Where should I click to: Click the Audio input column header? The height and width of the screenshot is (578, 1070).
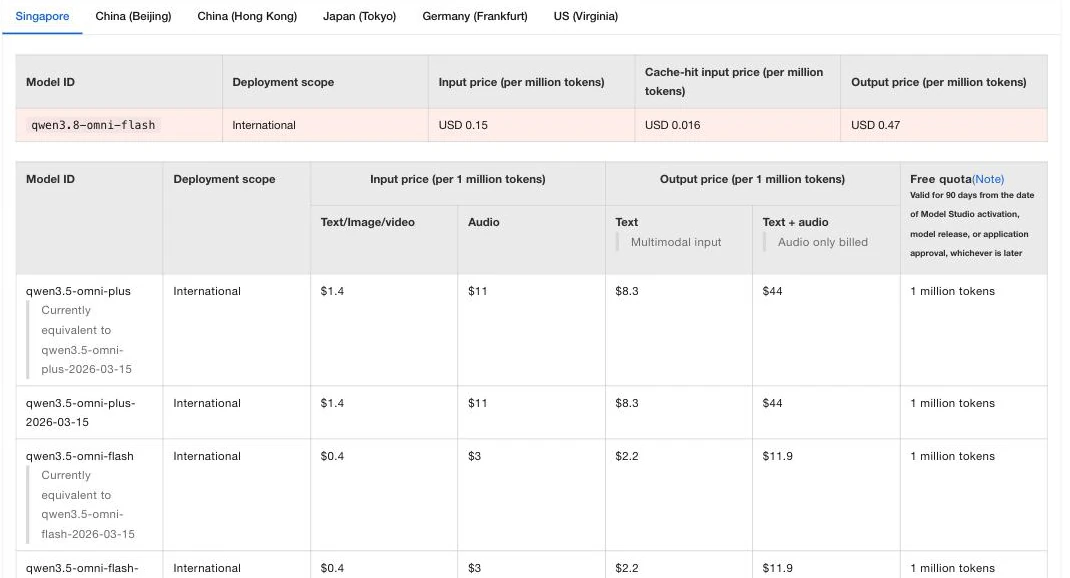(483, 222)
